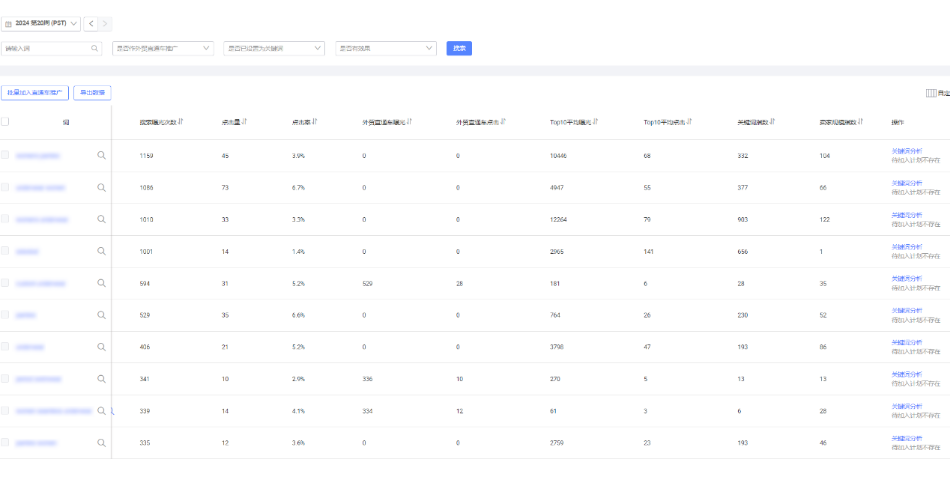Open the custom columns icon at top right
Screen dimensions: 950x486
[931, 93]
